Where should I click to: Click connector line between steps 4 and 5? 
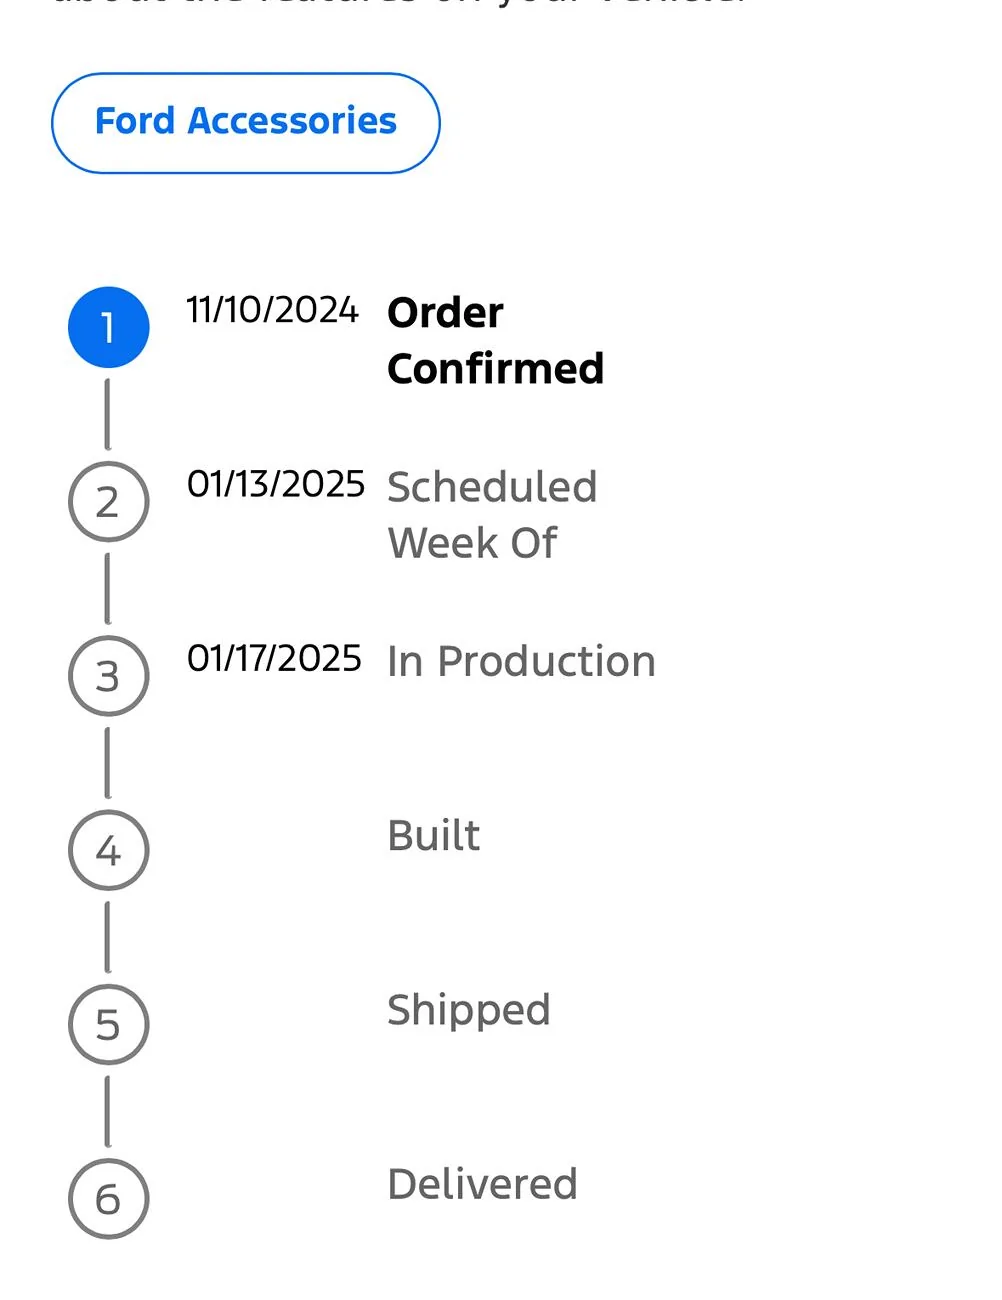coord(108,937)
